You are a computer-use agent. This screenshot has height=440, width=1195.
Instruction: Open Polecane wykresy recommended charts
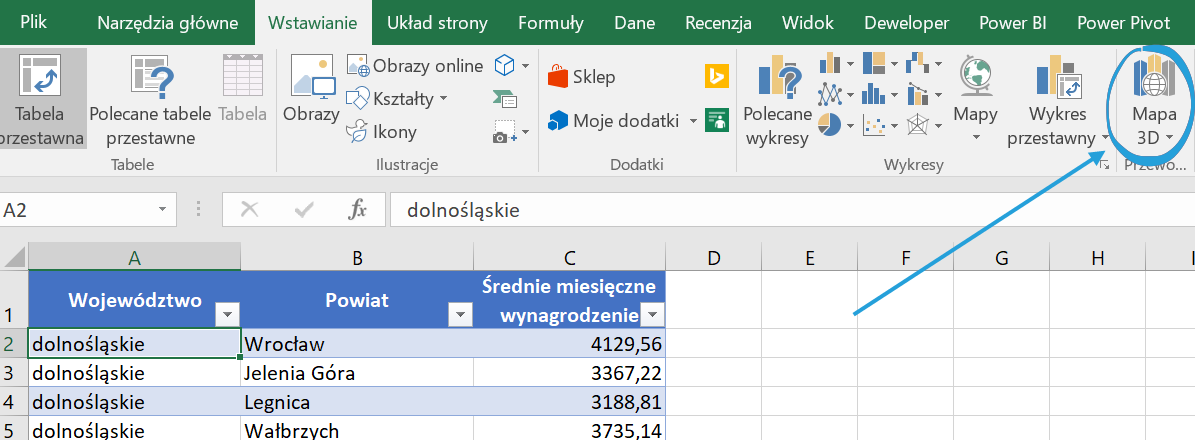(x=776, y=98)
